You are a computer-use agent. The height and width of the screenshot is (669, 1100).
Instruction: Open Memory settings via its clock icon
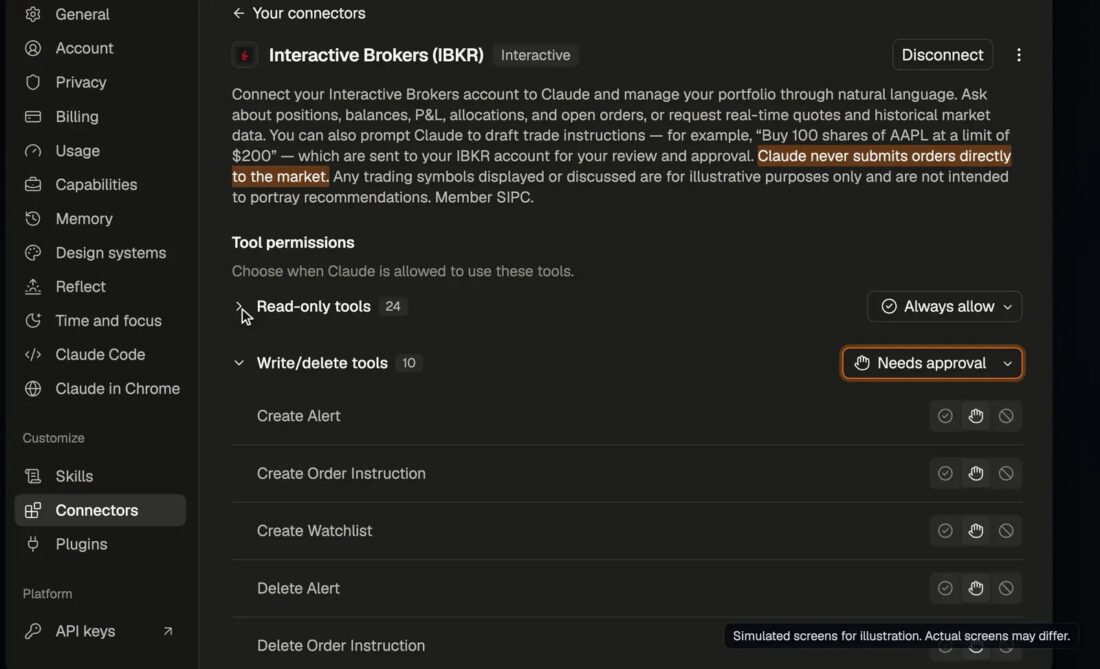(33, 219)
